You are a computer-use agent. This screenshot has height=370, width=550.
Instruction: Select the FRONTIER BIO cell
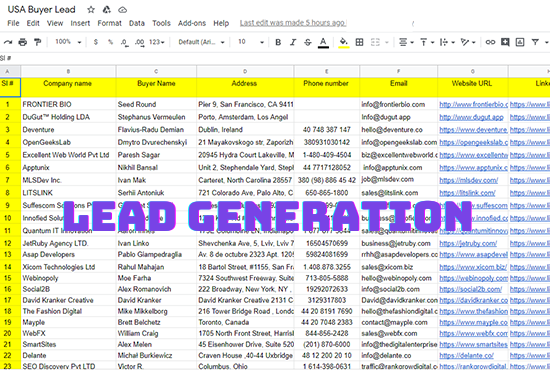click(68, 104)
